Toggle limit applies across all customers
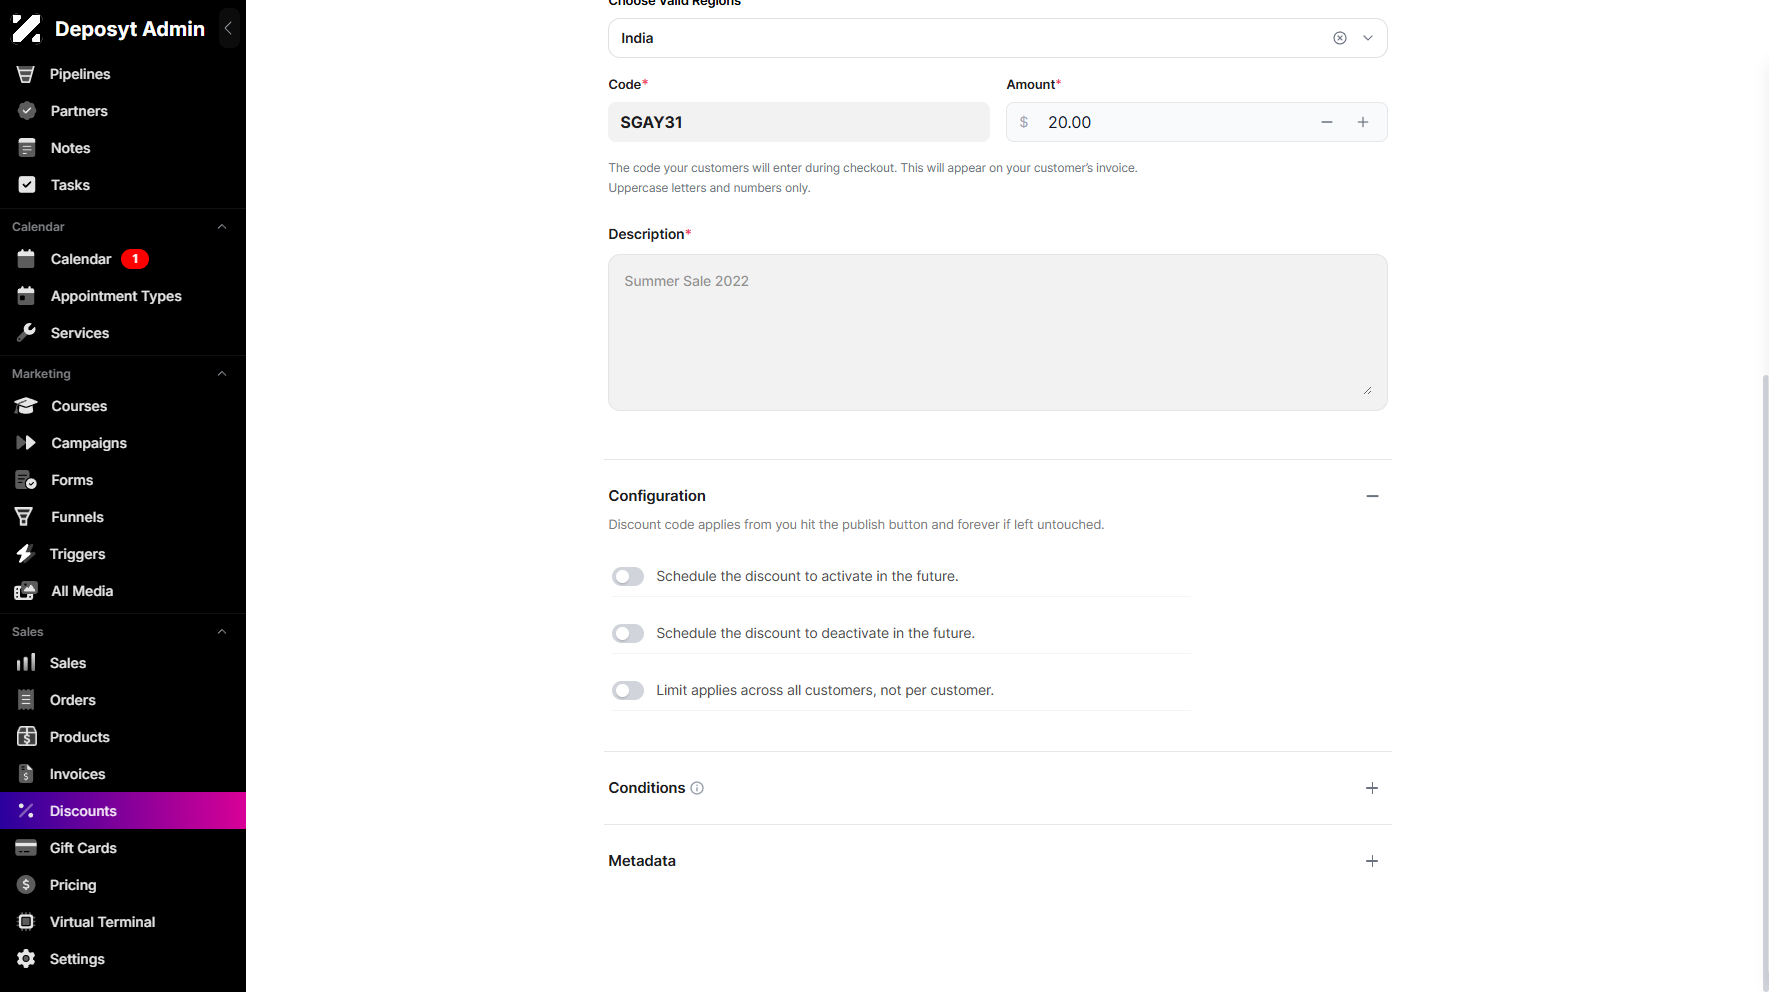Screen dimensions: 1769x992 pos(628,691)
